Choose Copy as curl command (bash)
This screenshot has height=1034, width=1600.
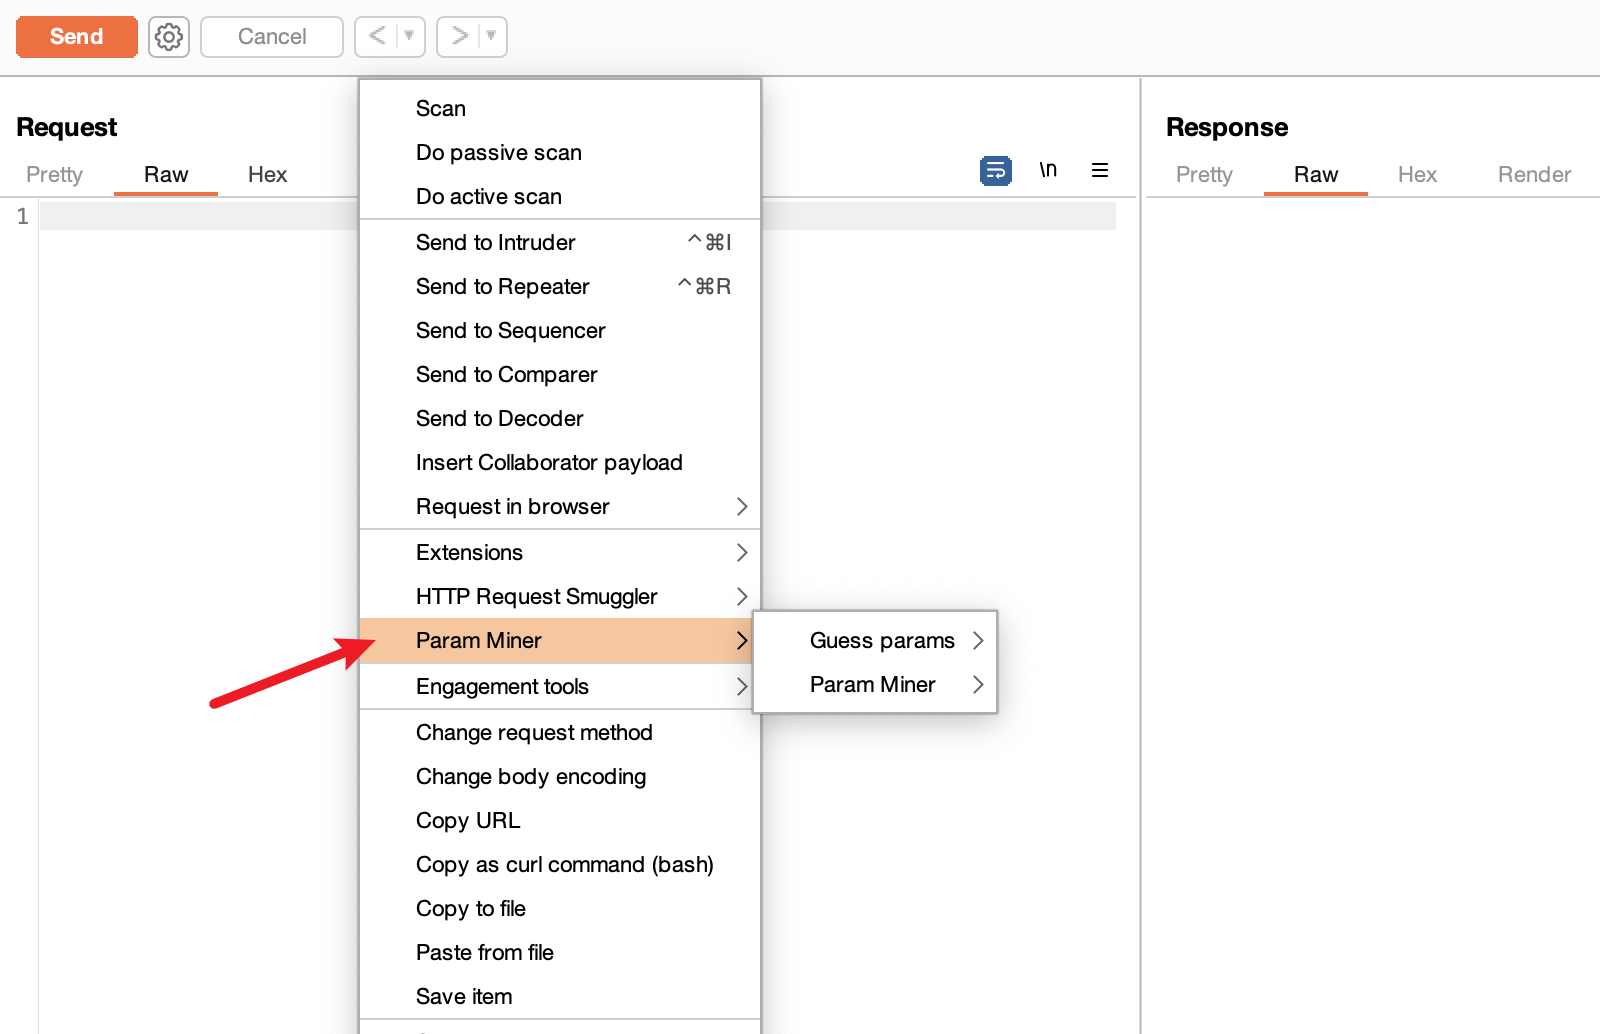tap(560, 864)
